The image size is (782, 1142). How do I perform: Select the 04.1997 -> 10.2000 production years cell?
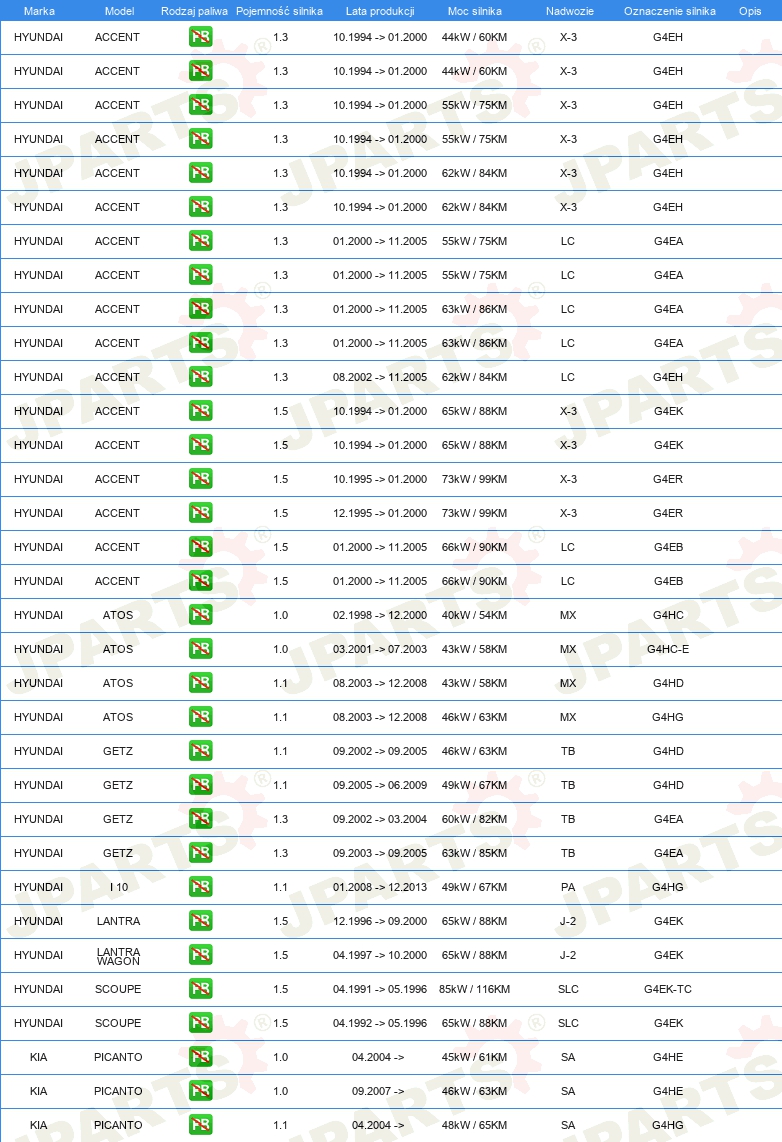coord(380,955)
